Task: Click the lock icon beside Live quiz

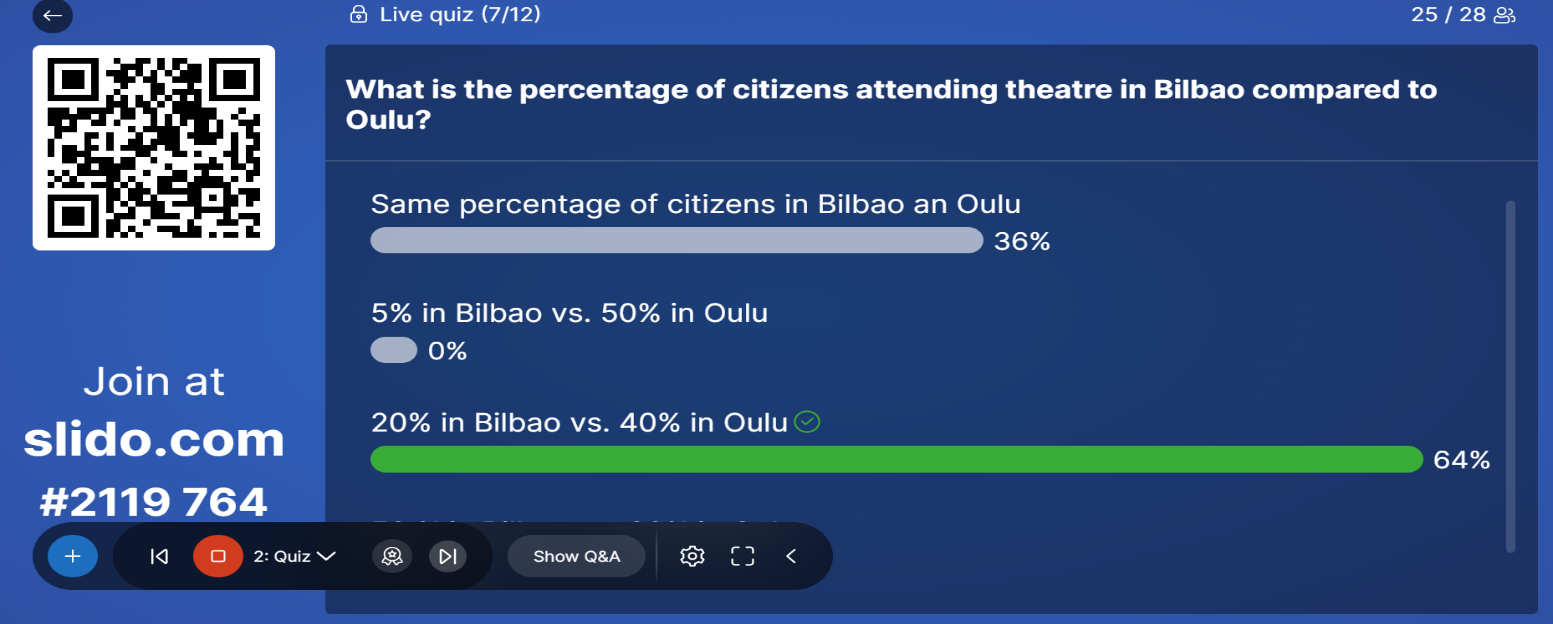Action: (358, 14)
